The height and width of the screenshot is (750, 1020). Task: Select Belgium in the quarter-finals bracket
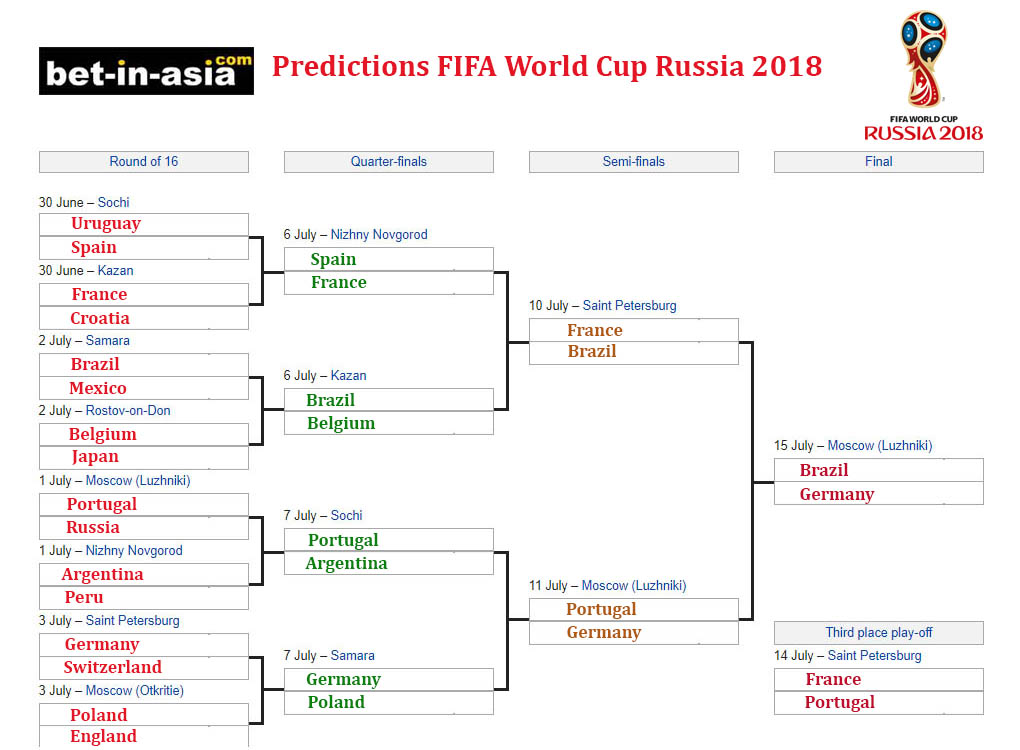point(341,423)
